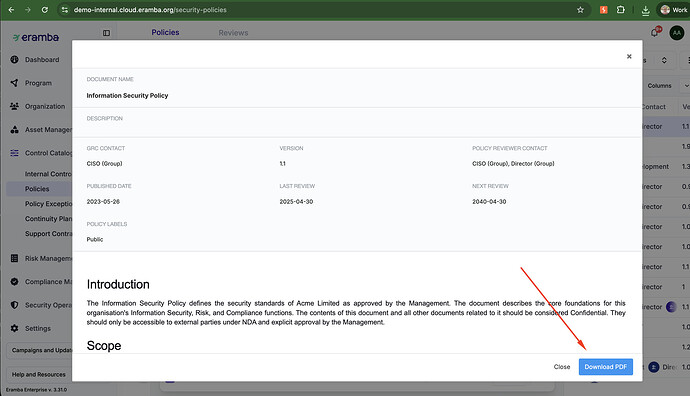The image size is (690, 396).
Task: Click the Risk Management icon
Action: [x=15, y=258]
